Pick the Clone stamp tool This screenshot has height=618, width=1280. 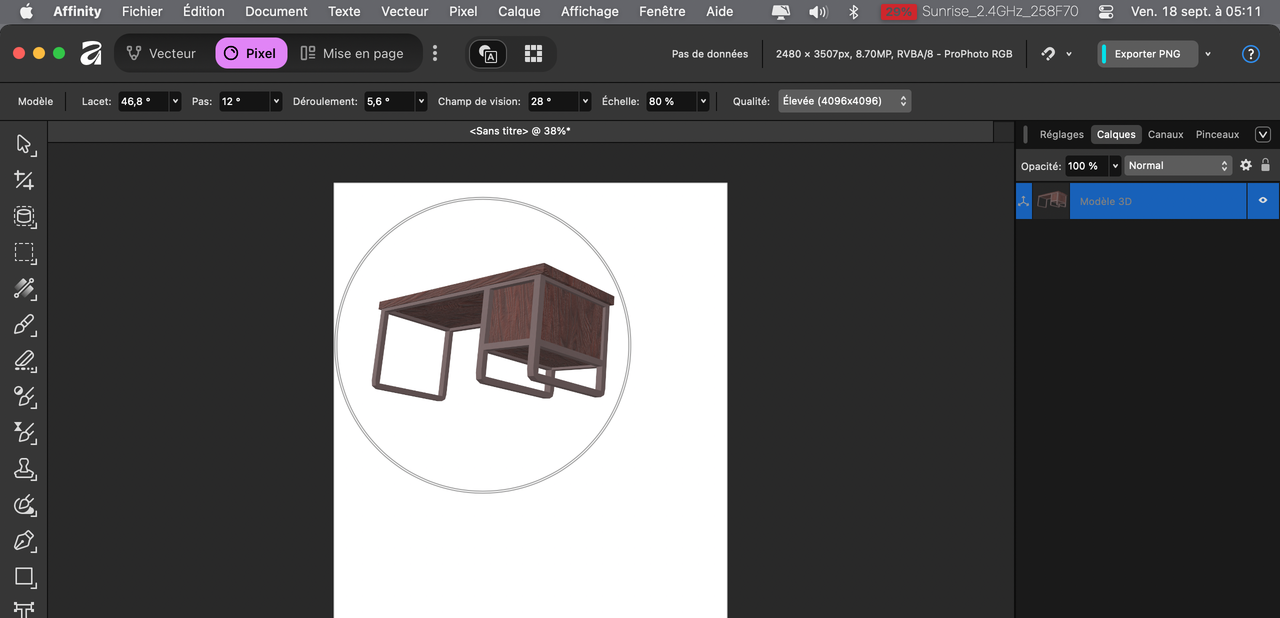coord(24,468)
